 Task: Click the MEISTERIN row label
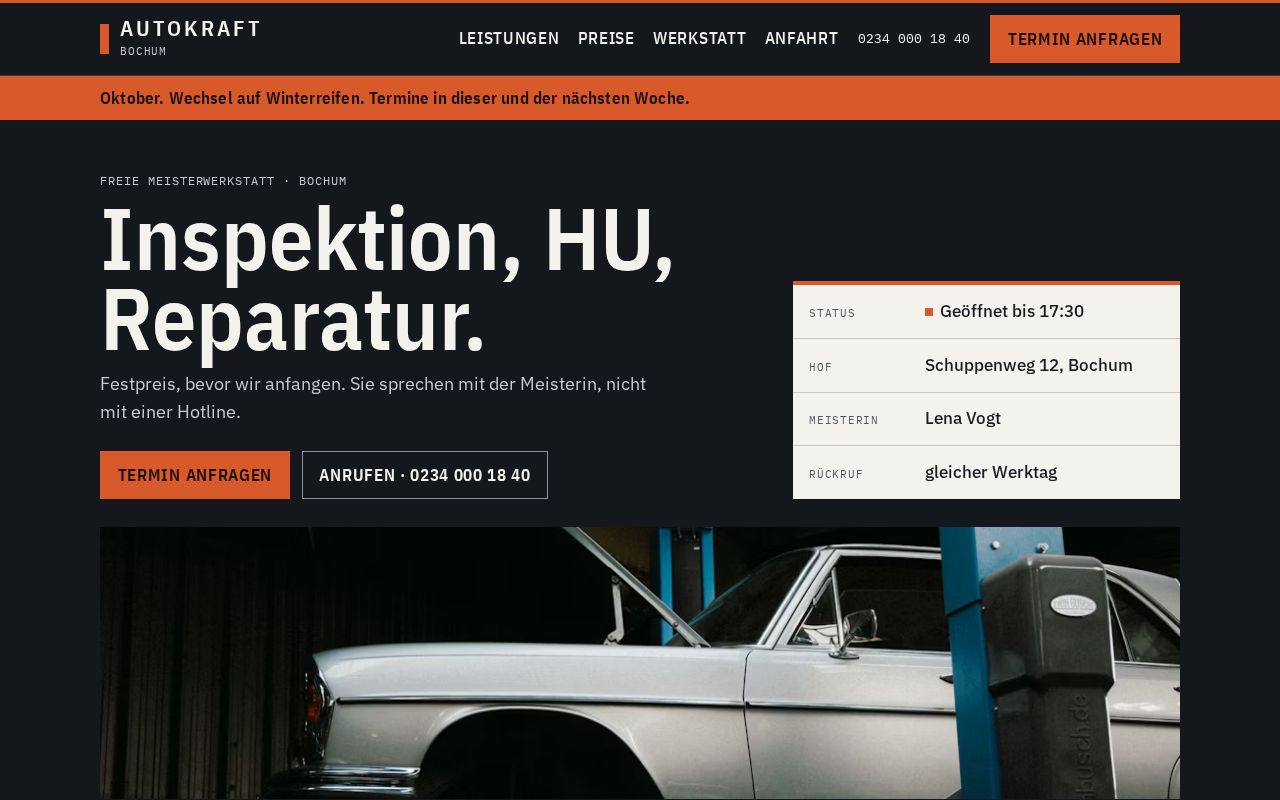click(x=844, y=420)
